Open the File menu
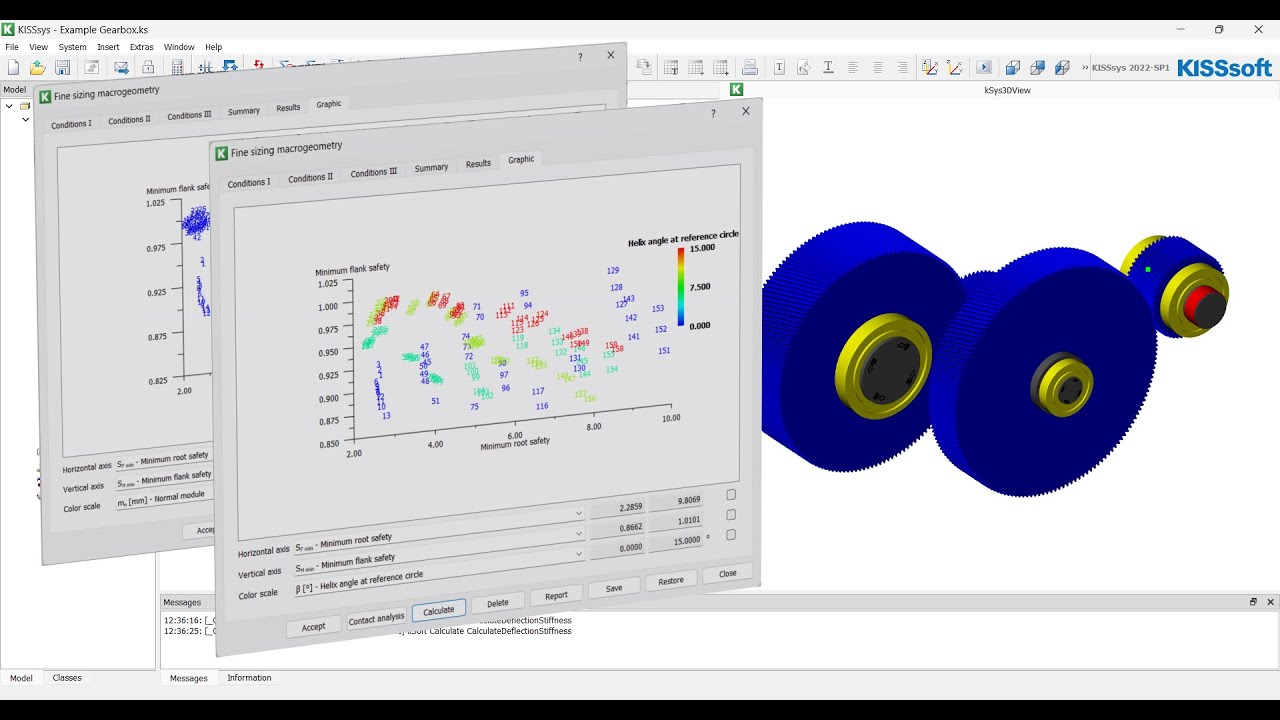1280x720 pixels. coord(12,47)
